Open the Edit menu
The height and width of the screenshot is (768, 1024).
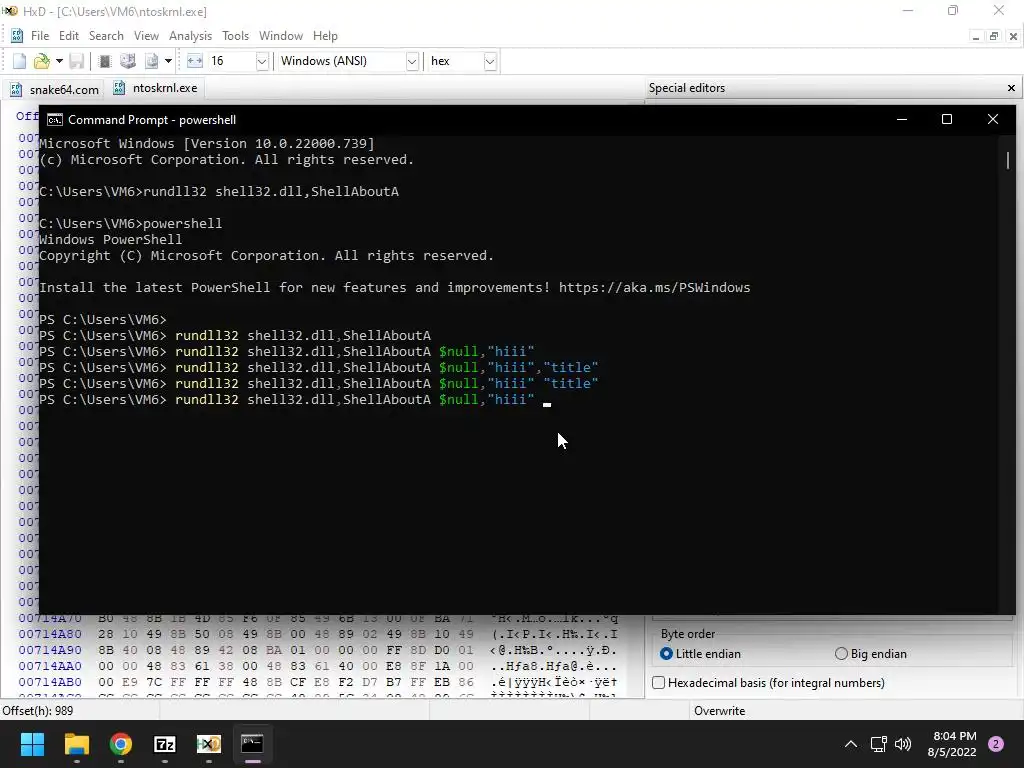(69, 36)
